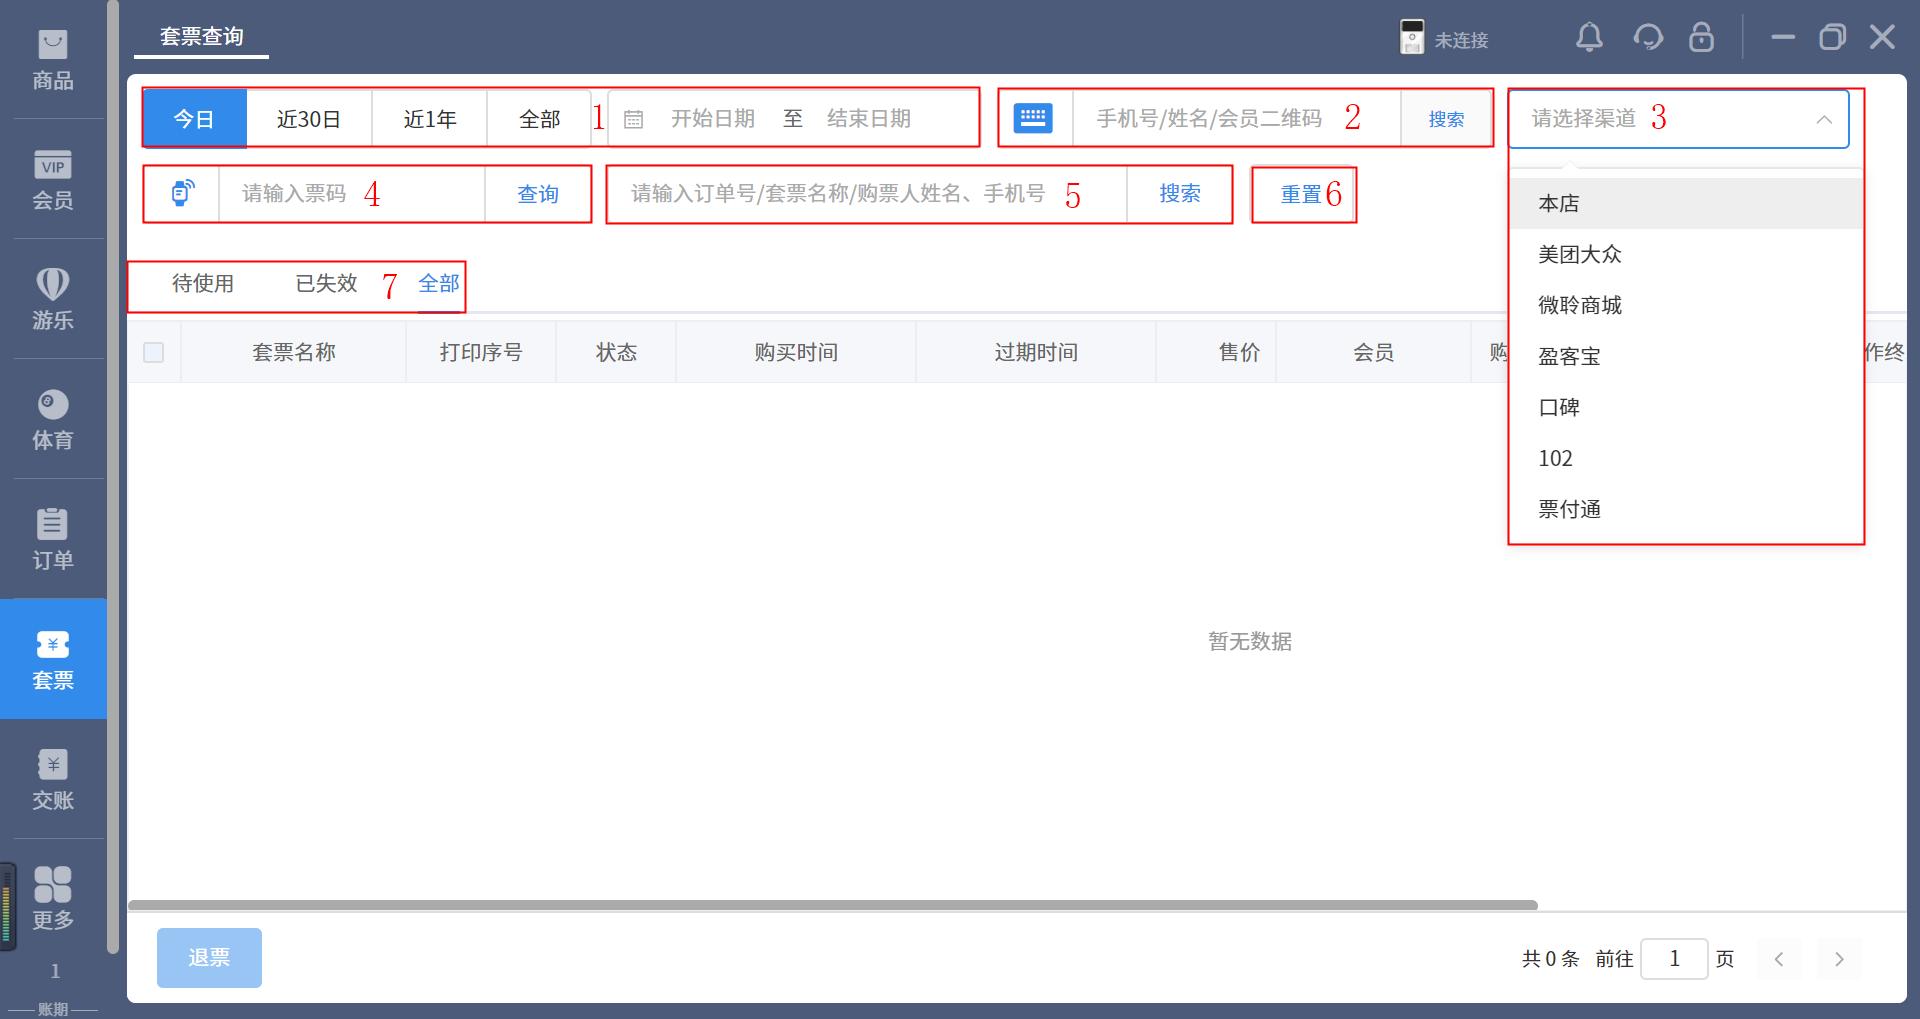This screenshot has width=1920, height=1019.
Task: Open the 商品 sidebar section
Action: tap(53, 60)
